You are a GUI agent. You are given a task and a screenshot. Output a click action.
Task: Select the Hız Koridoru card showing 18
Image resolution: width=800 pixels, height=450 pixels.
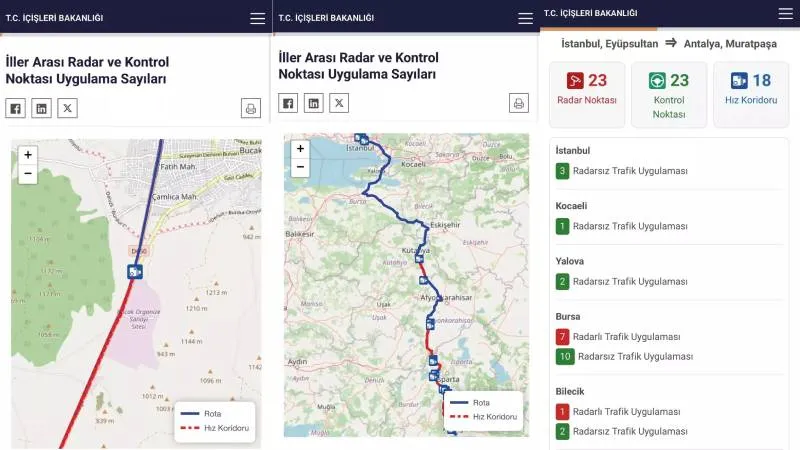point(750,93)
